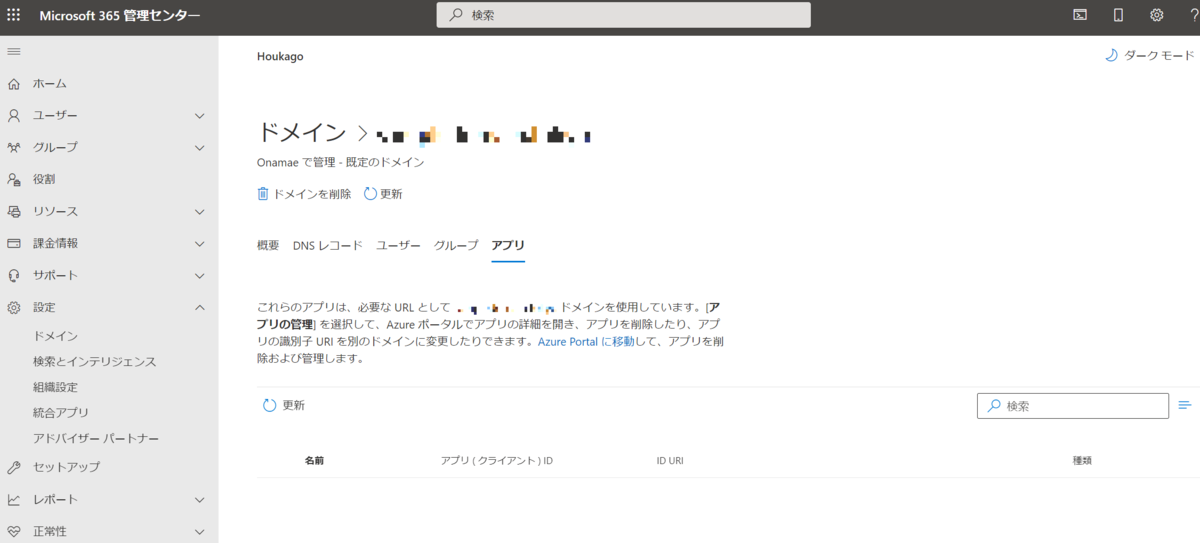
Task: Open 統合アプリ in sidebar
Action: (x=61, y=413)
